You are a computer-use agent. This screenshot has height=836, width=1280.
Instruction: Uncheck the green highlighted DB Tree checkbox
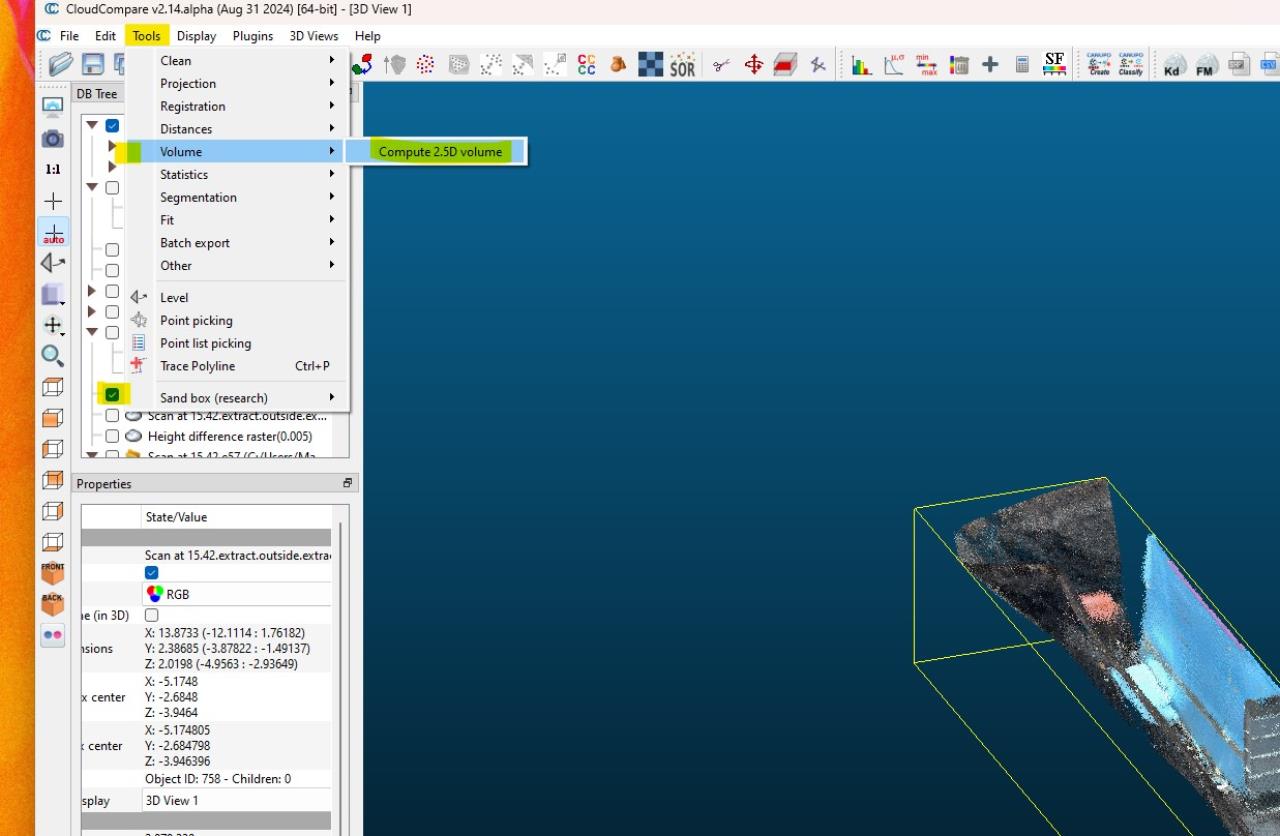[x=112, y=394]
